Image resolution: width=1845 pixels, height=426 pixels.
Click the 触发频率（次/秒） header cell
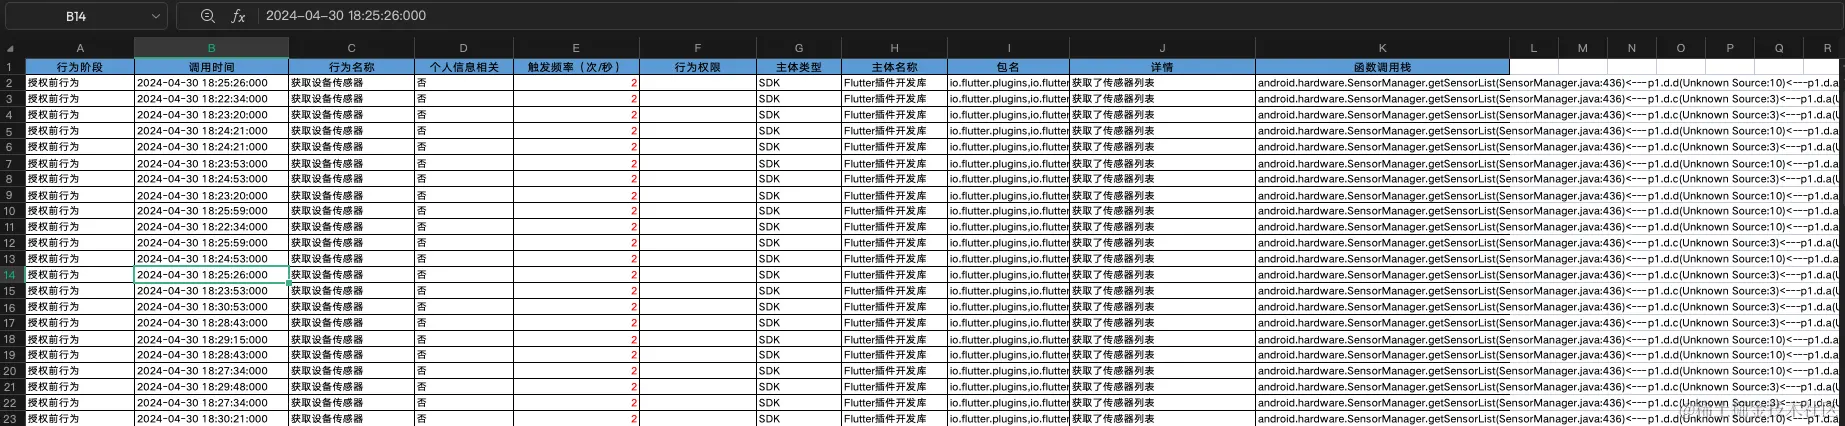tap(576, 67)
